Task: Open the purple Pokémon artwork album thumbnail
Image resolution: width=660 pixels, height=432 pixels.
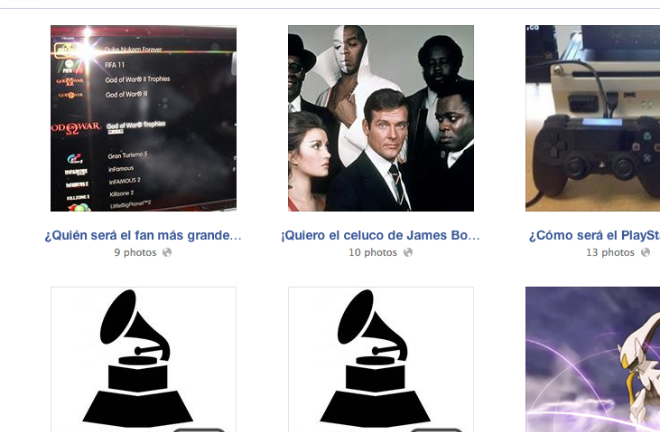Action: 593,360
